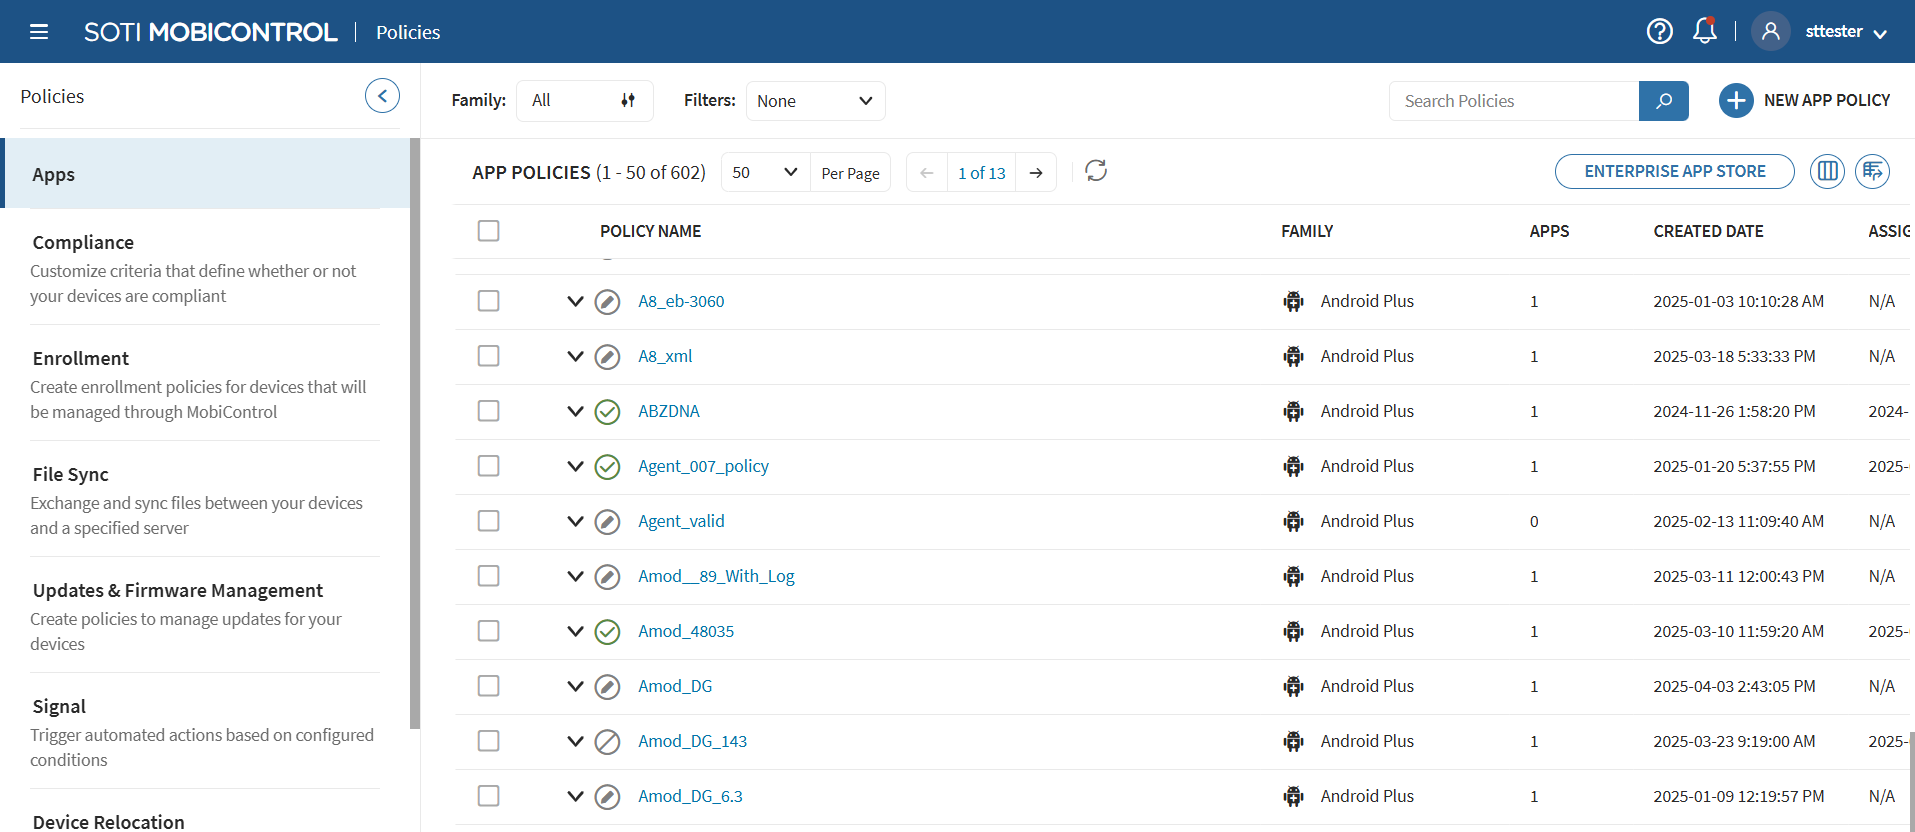Toggle the select-all policies checkbox
The height and width of the screenshot is (832, 1915).
coord(488,231)
